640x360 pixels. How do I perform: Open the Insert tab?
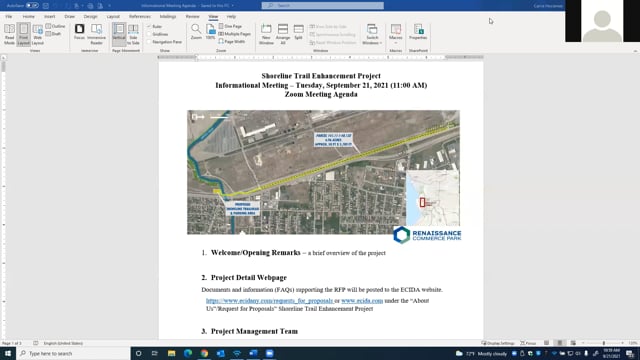point(49,17)
